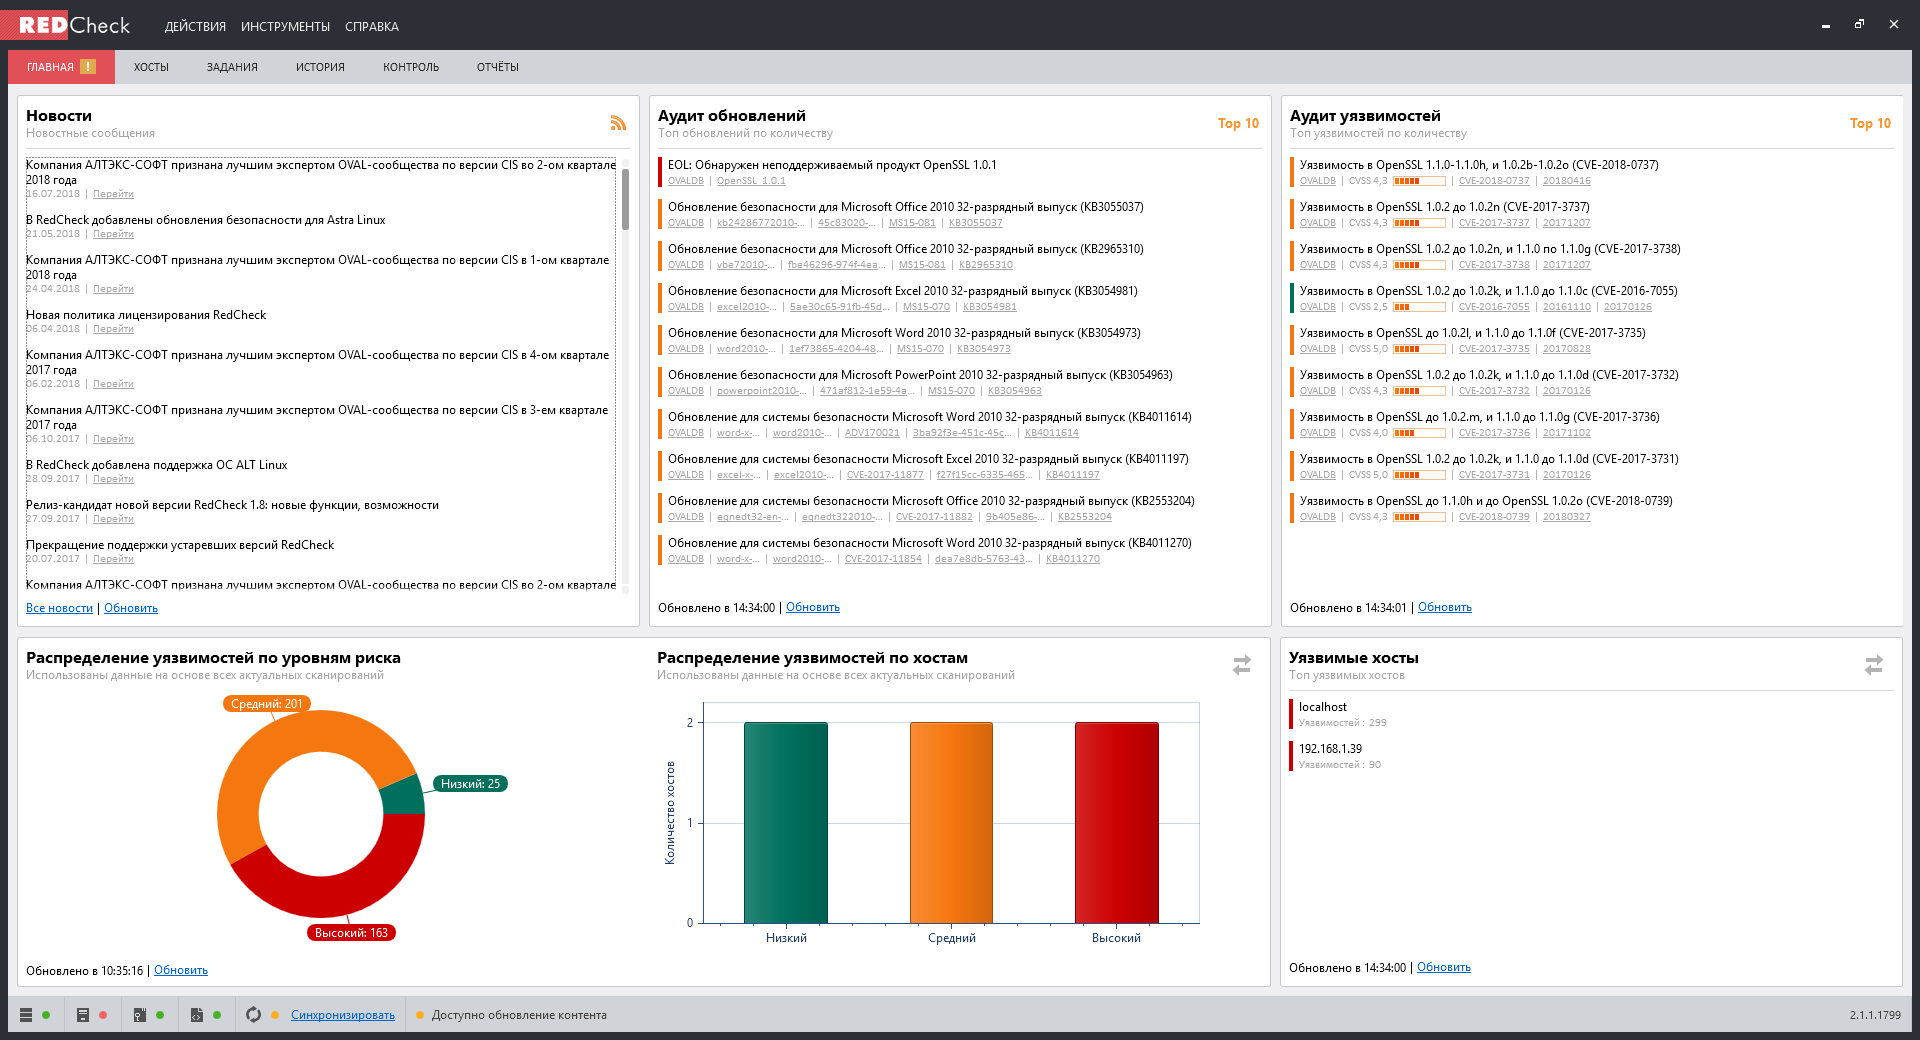The width and height of the screenshot is (1920, 1040).
Task: Open the КОНТРОЛЬ tab
Action: [x=411, y=67]
